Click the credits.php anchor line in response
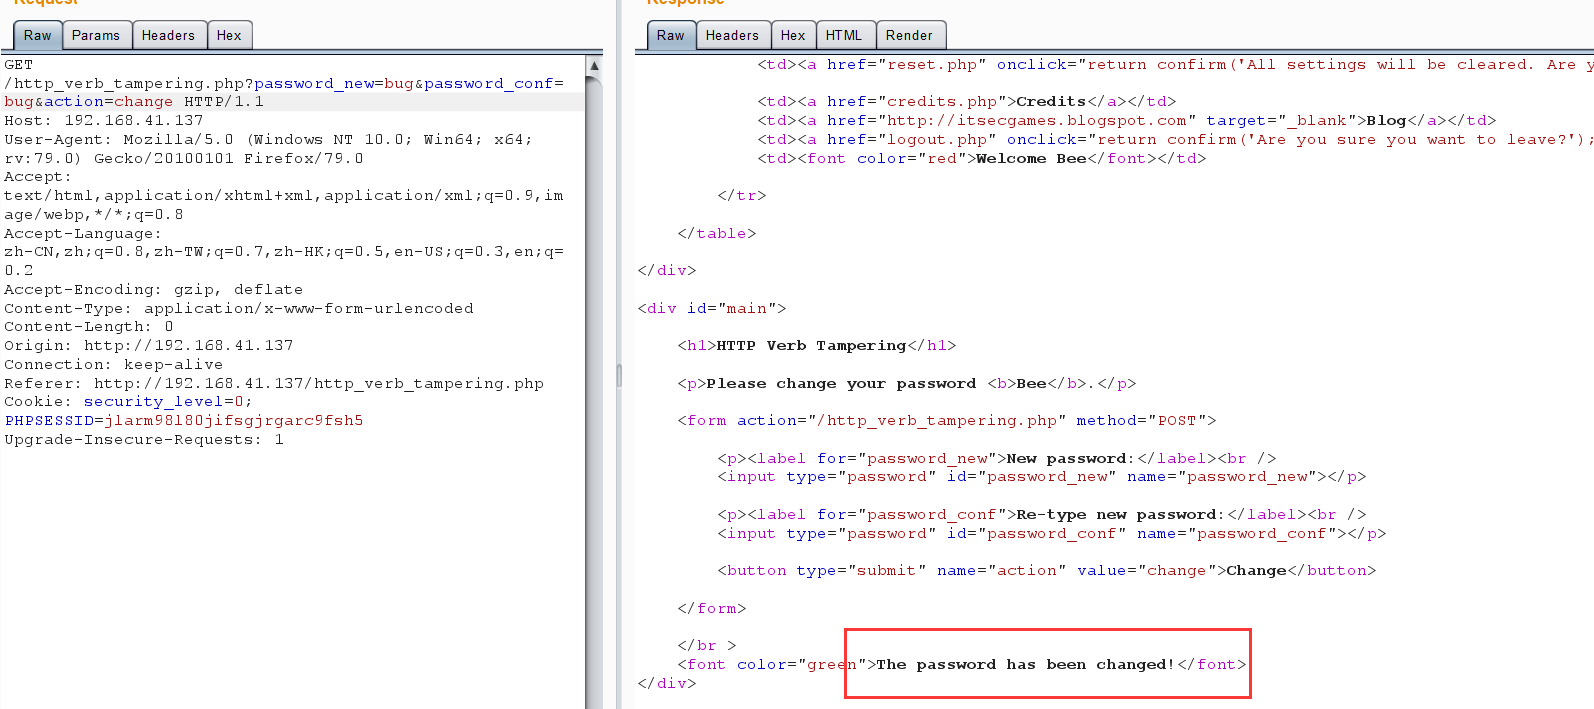Image resolution: width=1594 pixels, height=709 pixels. click(x=967, y=101)
